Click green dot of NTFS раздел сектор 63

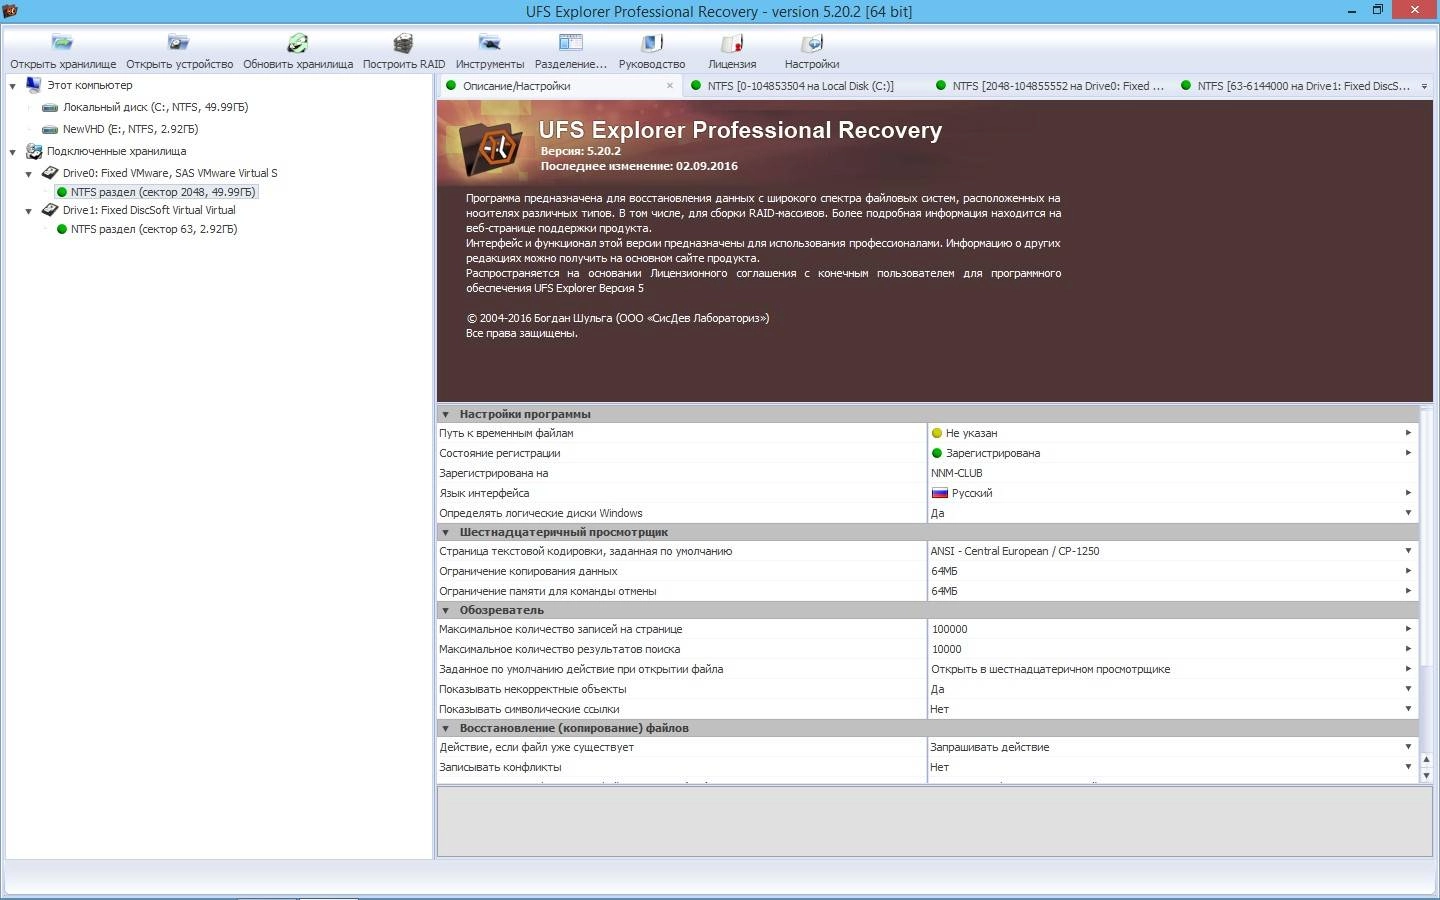pyautogui.click(x=62, y=229)
